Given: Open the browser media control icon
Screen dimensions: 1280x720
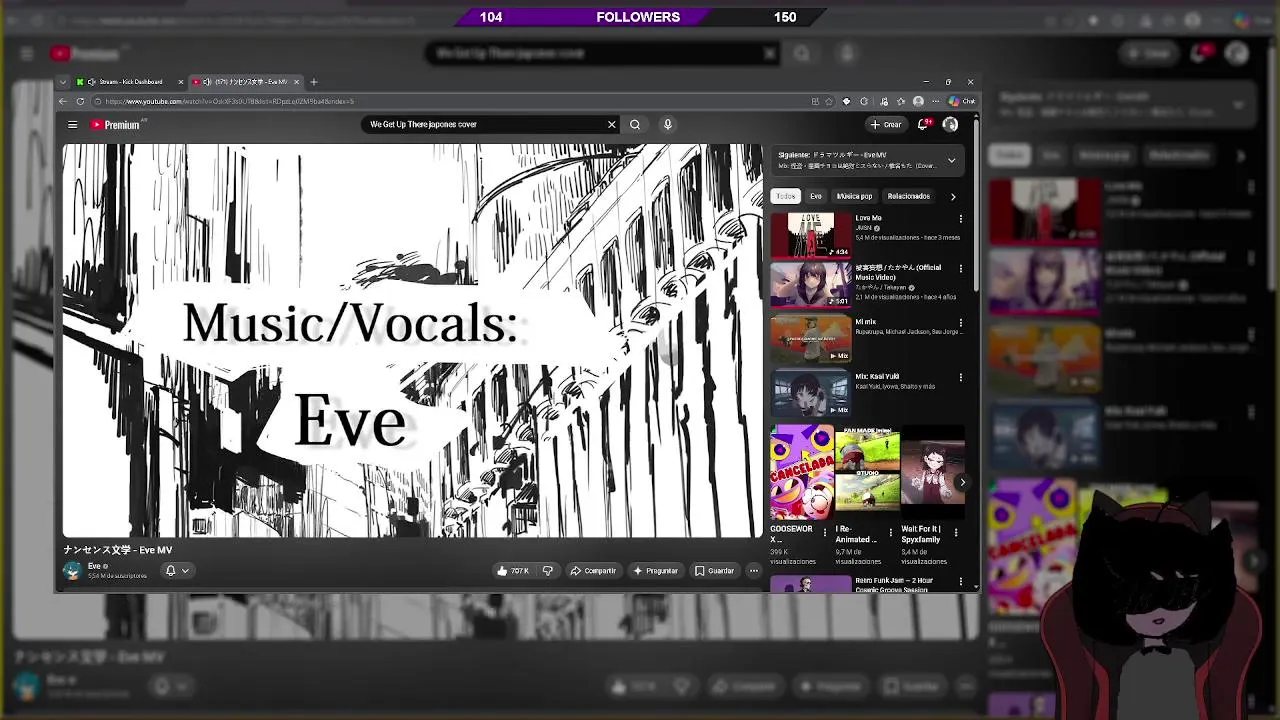Looking at the screenshot, I should (x=883, y=101).
